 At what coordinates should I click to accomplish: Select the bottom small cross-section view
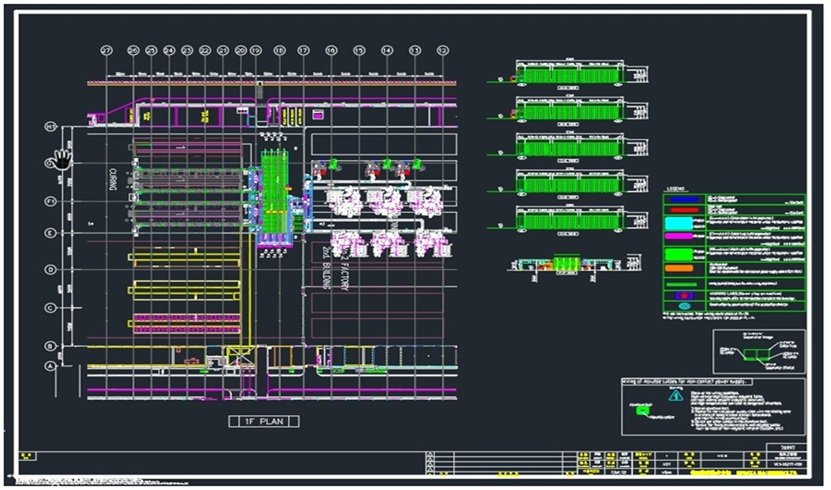(567, 264)
